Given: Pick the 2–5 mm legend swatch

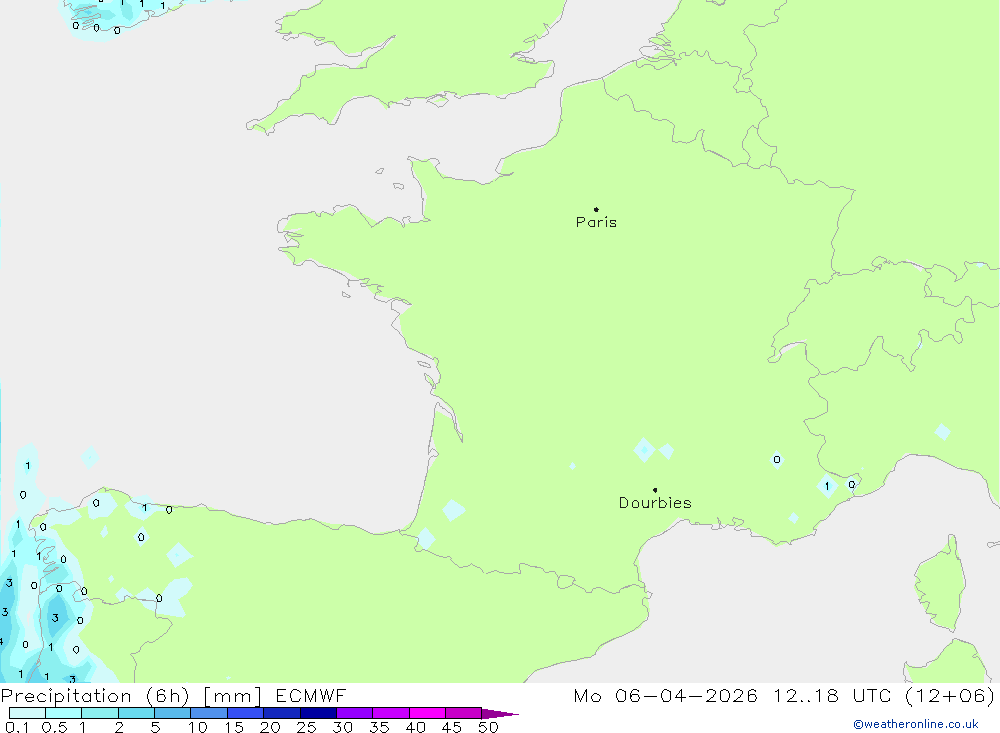Looking at the screenshot, I should (x=136, y=713).
